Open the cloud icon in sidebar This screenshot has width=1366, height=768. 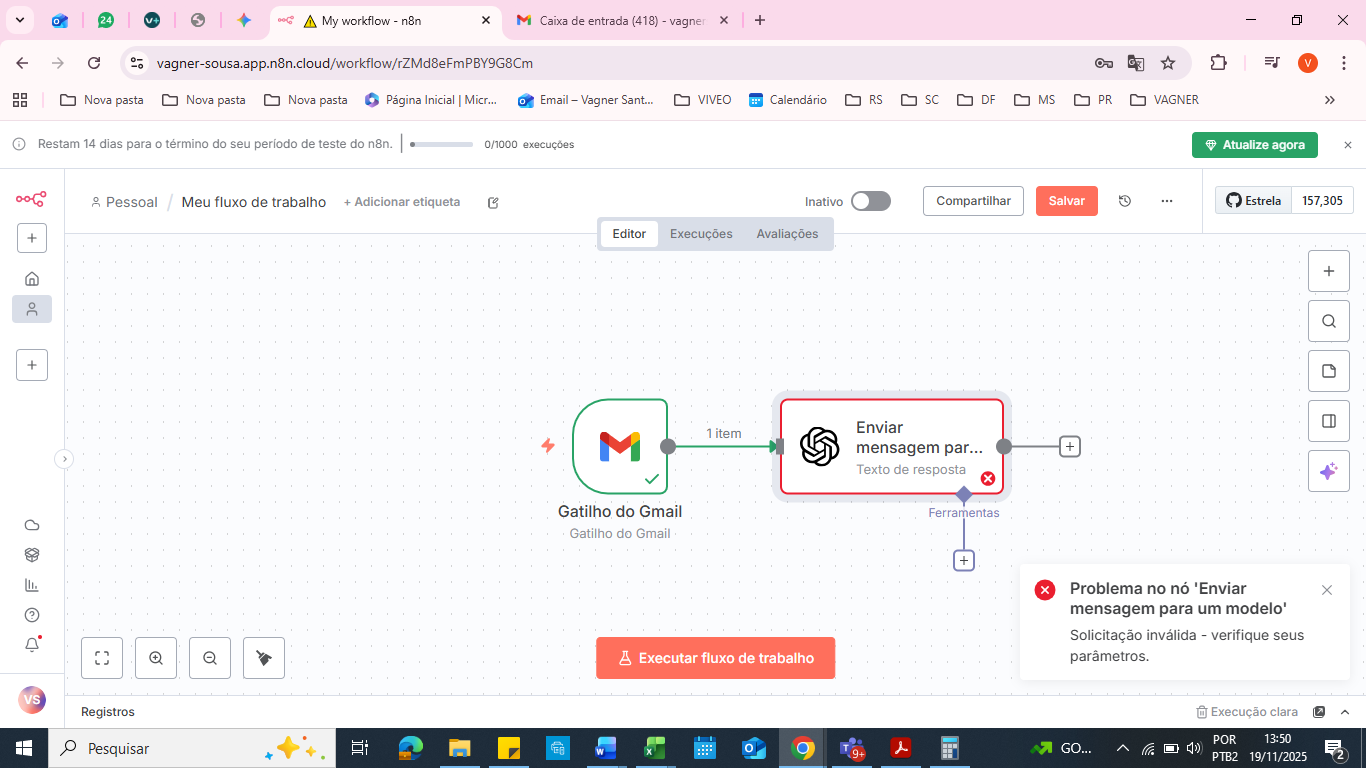[x=32, y=525]
